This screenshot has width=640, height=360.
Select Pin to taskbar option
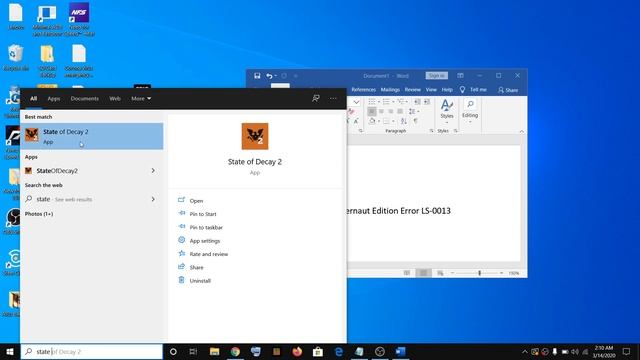[206, 227]
